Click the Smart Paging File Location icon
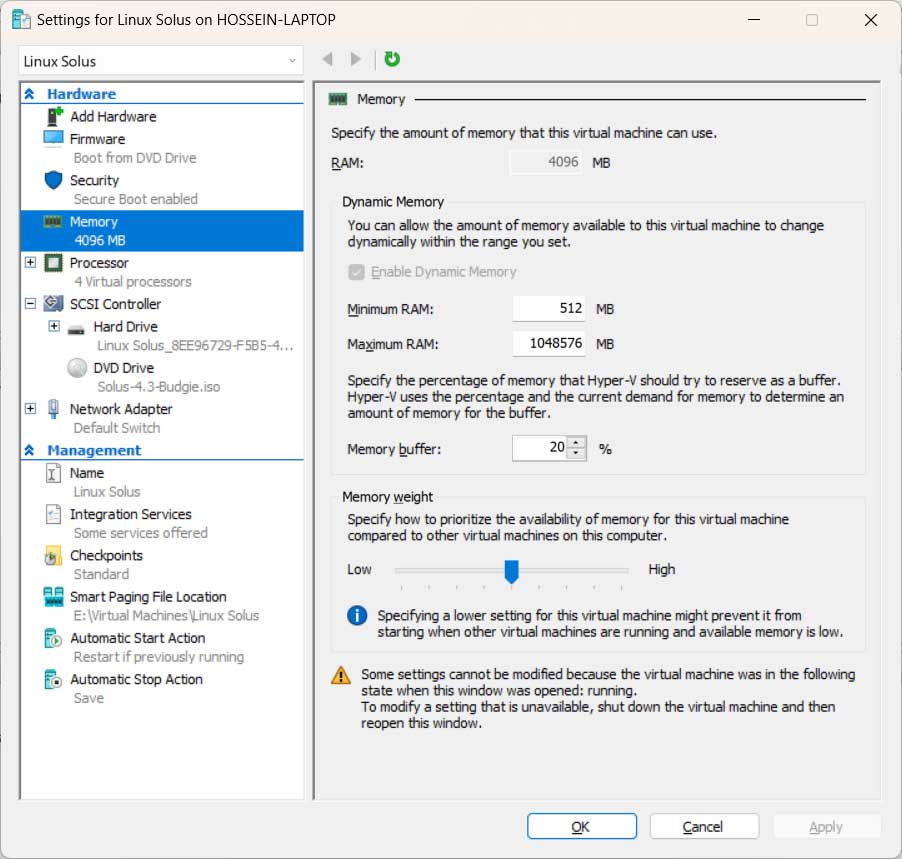The width and height of the screenshot is (902, 859). click(53, 597)
